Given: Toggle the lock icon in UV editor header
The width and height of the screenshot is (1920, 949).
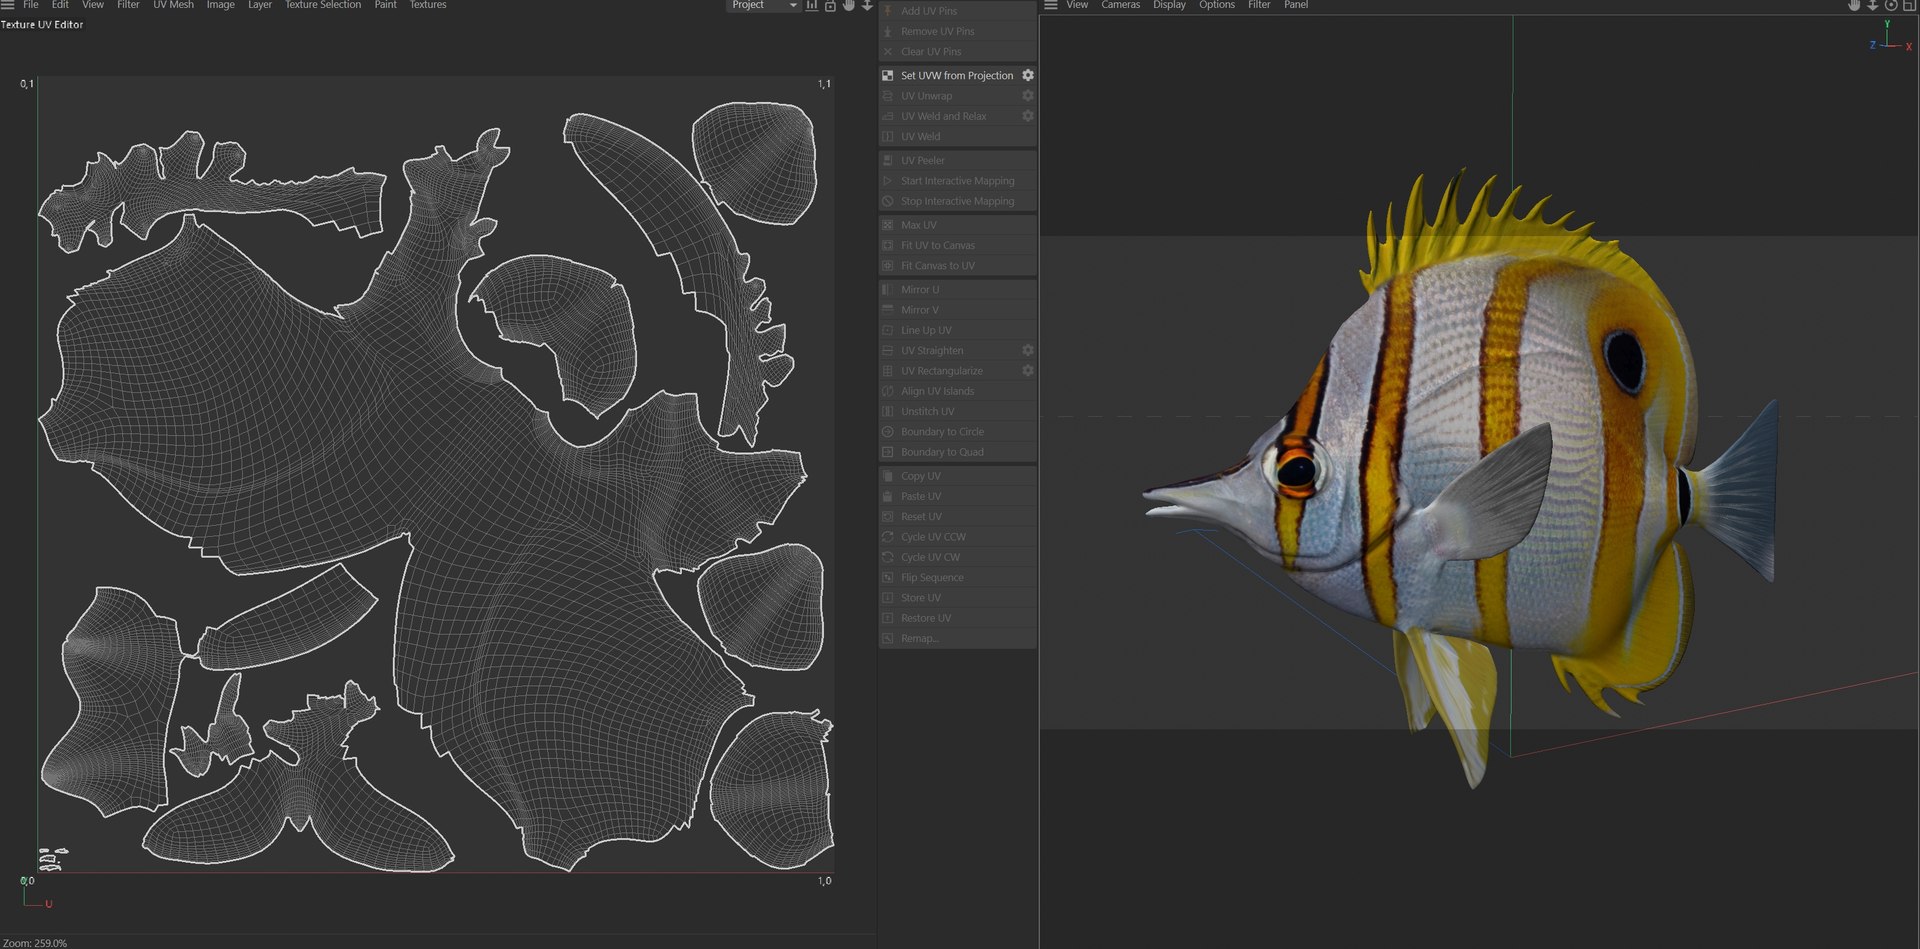Looking at the screenshot, I should click(830, 5).
